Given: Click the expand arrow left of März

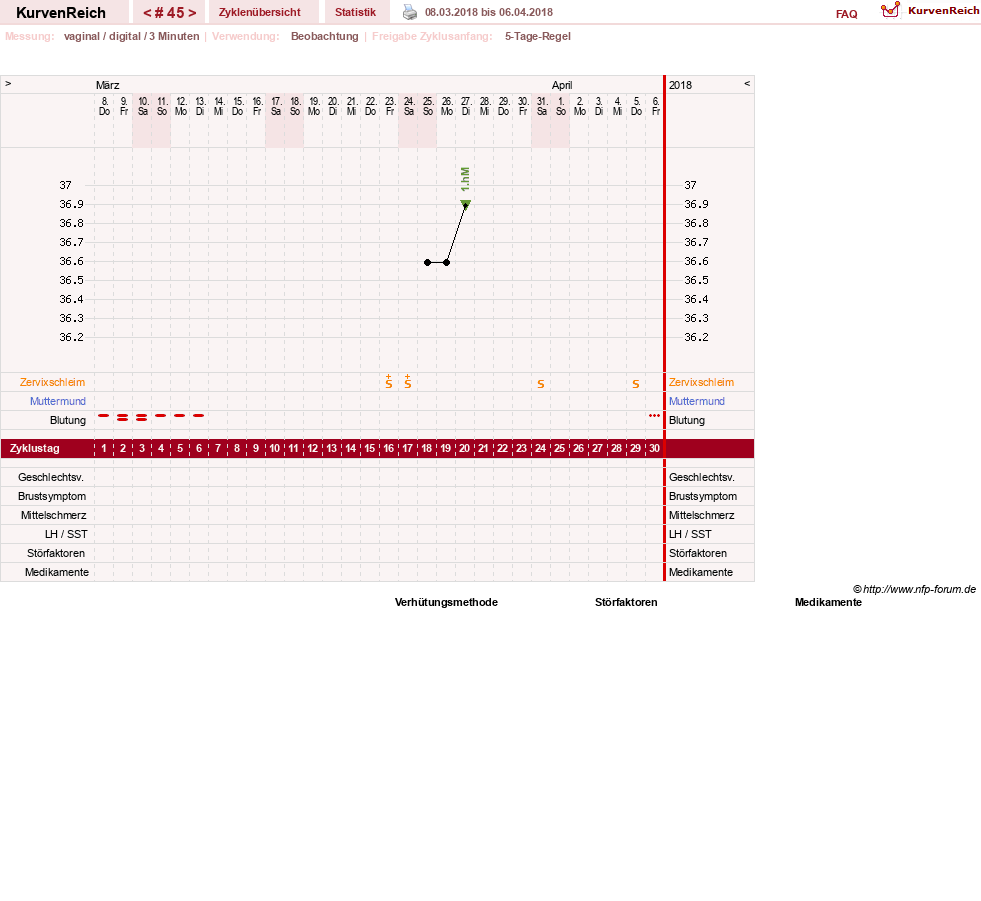Looking at the screenshot, I should pos(8,84).
